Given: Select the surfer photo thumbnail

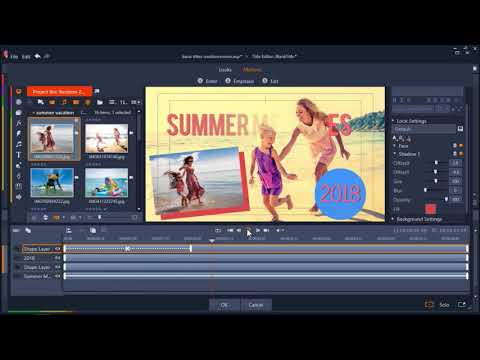Looking at the screenshot, I should point(52,183).
